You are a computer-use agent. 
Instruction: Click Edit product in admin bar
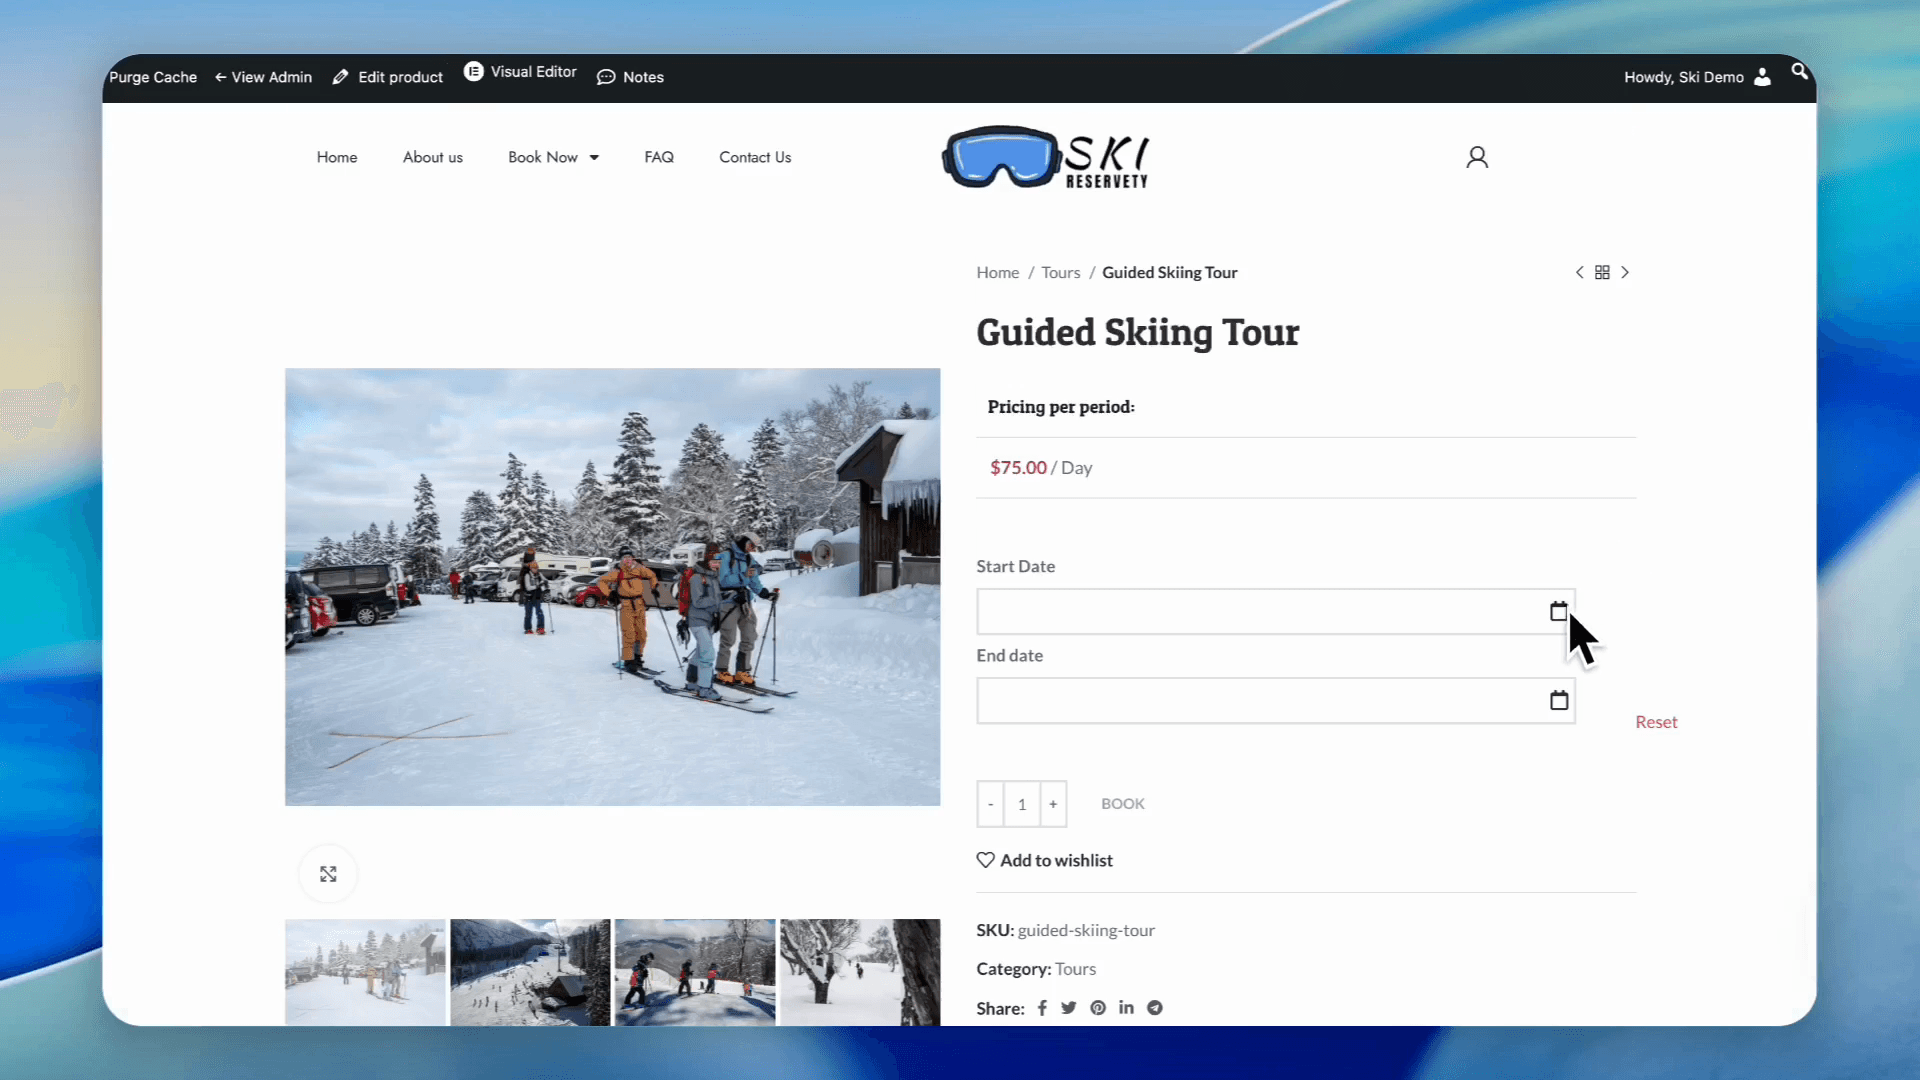click(x=388, y=77)
